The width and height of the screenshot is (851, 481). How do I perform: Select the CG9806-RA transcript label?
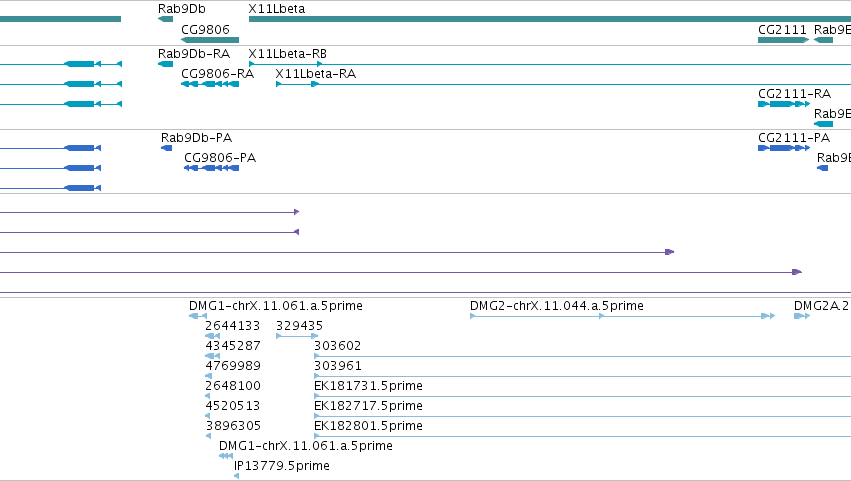[x=217, y=74]
